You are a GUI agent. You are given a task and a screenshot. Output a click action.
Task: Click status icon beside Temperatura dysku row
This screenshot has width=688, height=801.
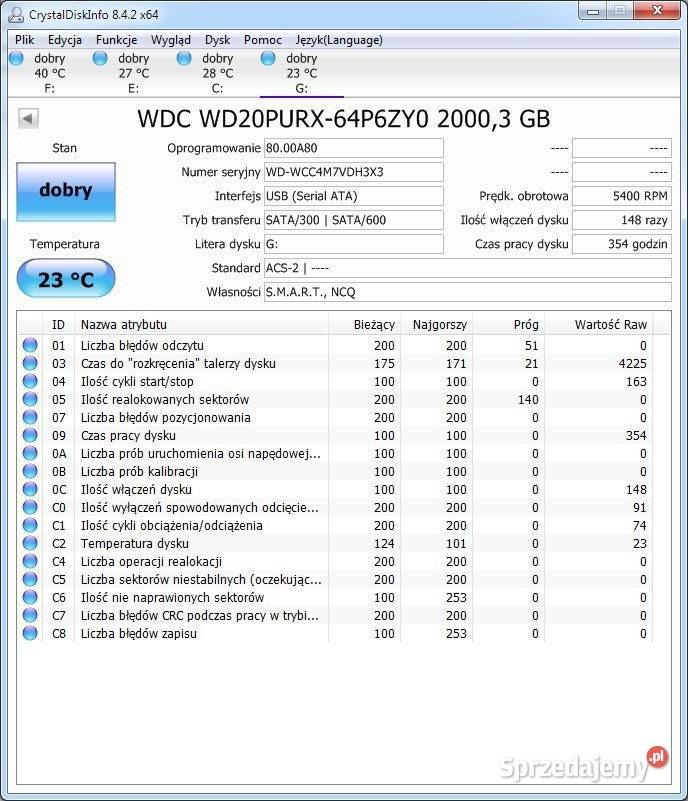click(x=30, y=544)
